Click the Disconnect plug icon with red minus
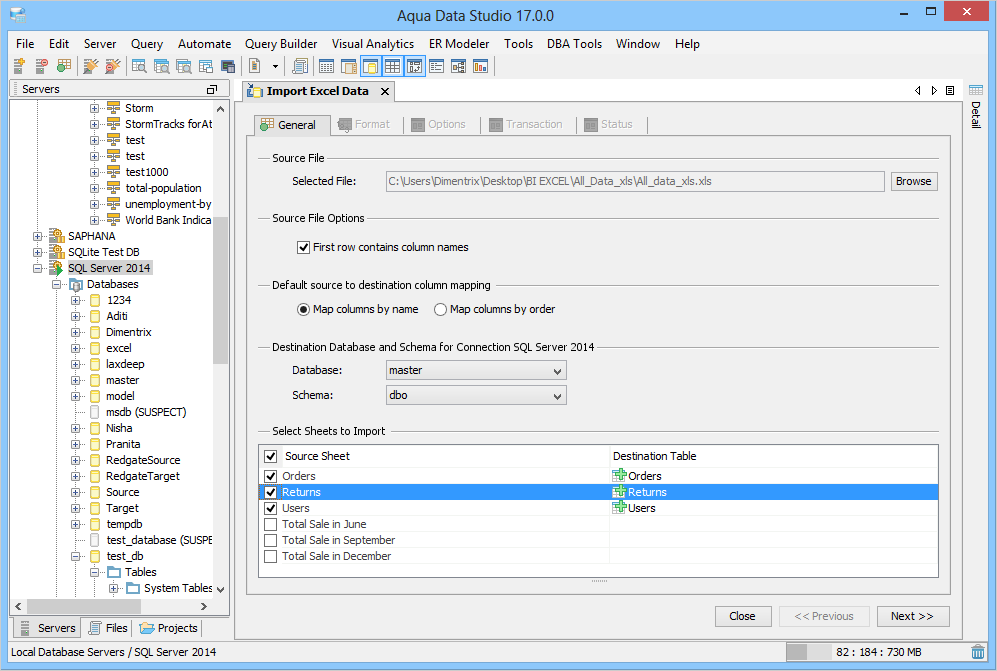 coord(113,66)
